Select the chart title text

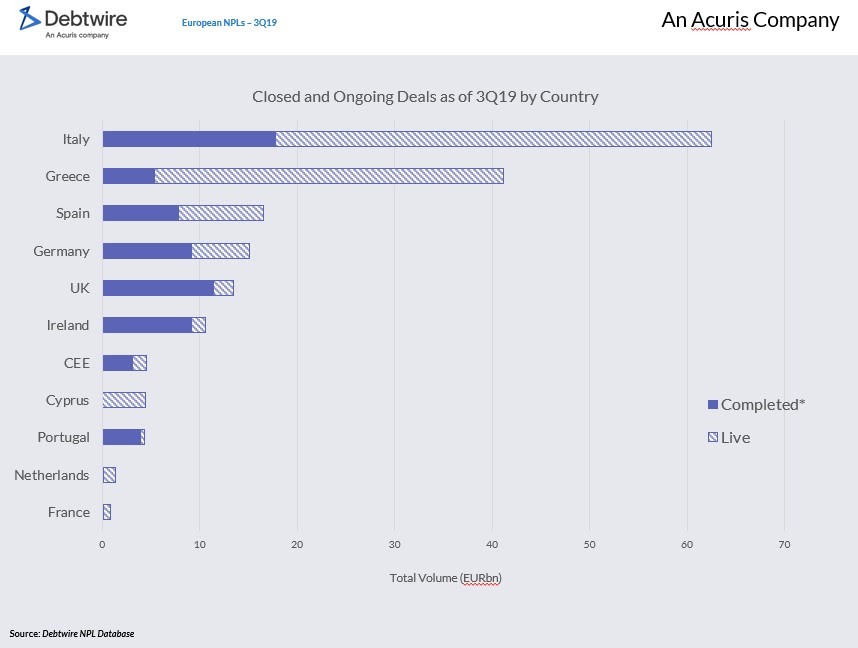click(x=425, y=97)
